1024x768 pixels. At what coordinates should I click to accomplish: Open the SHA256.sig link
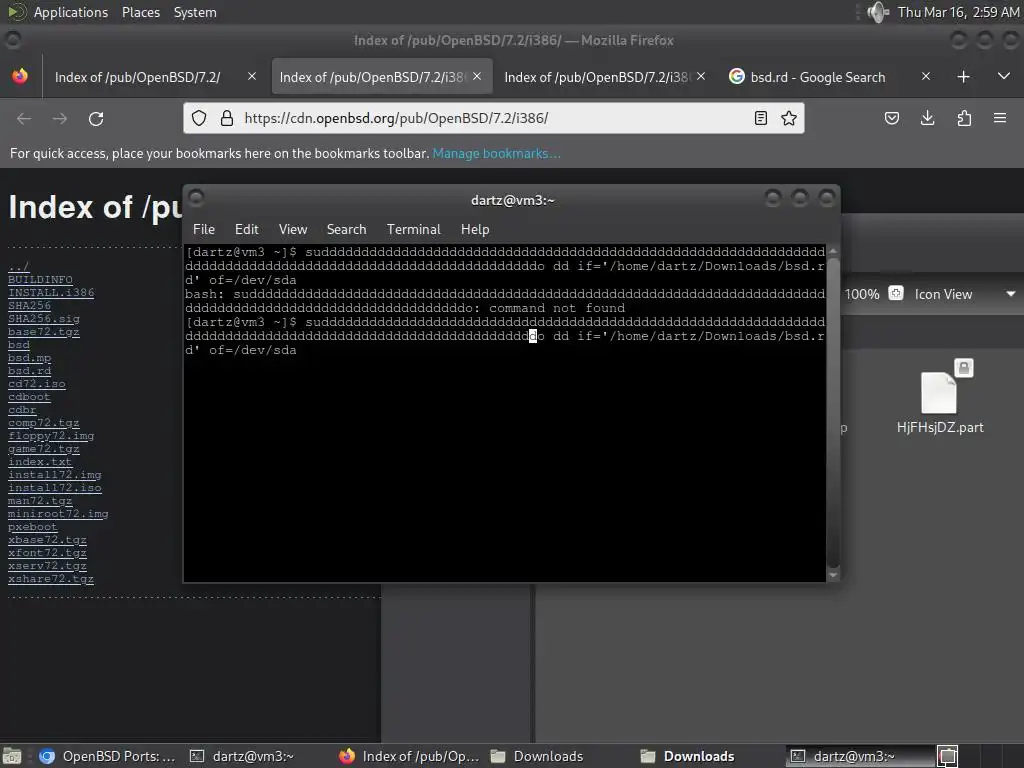(44, 319)
